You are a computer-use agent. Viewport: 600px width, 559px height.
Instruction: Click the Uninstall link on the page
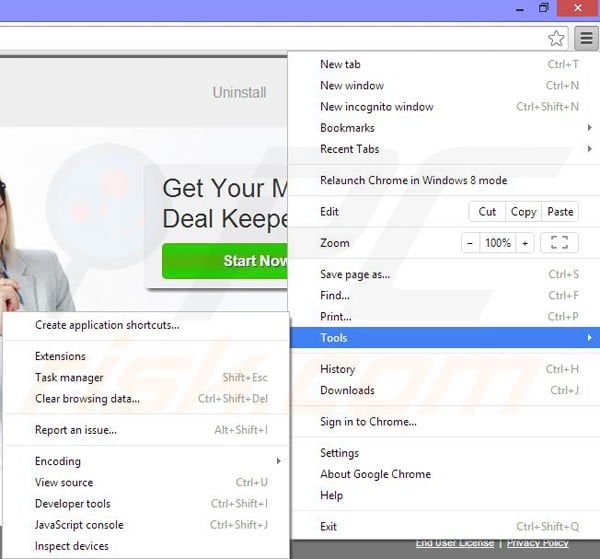pyautogui.click(x=239, y=92)
